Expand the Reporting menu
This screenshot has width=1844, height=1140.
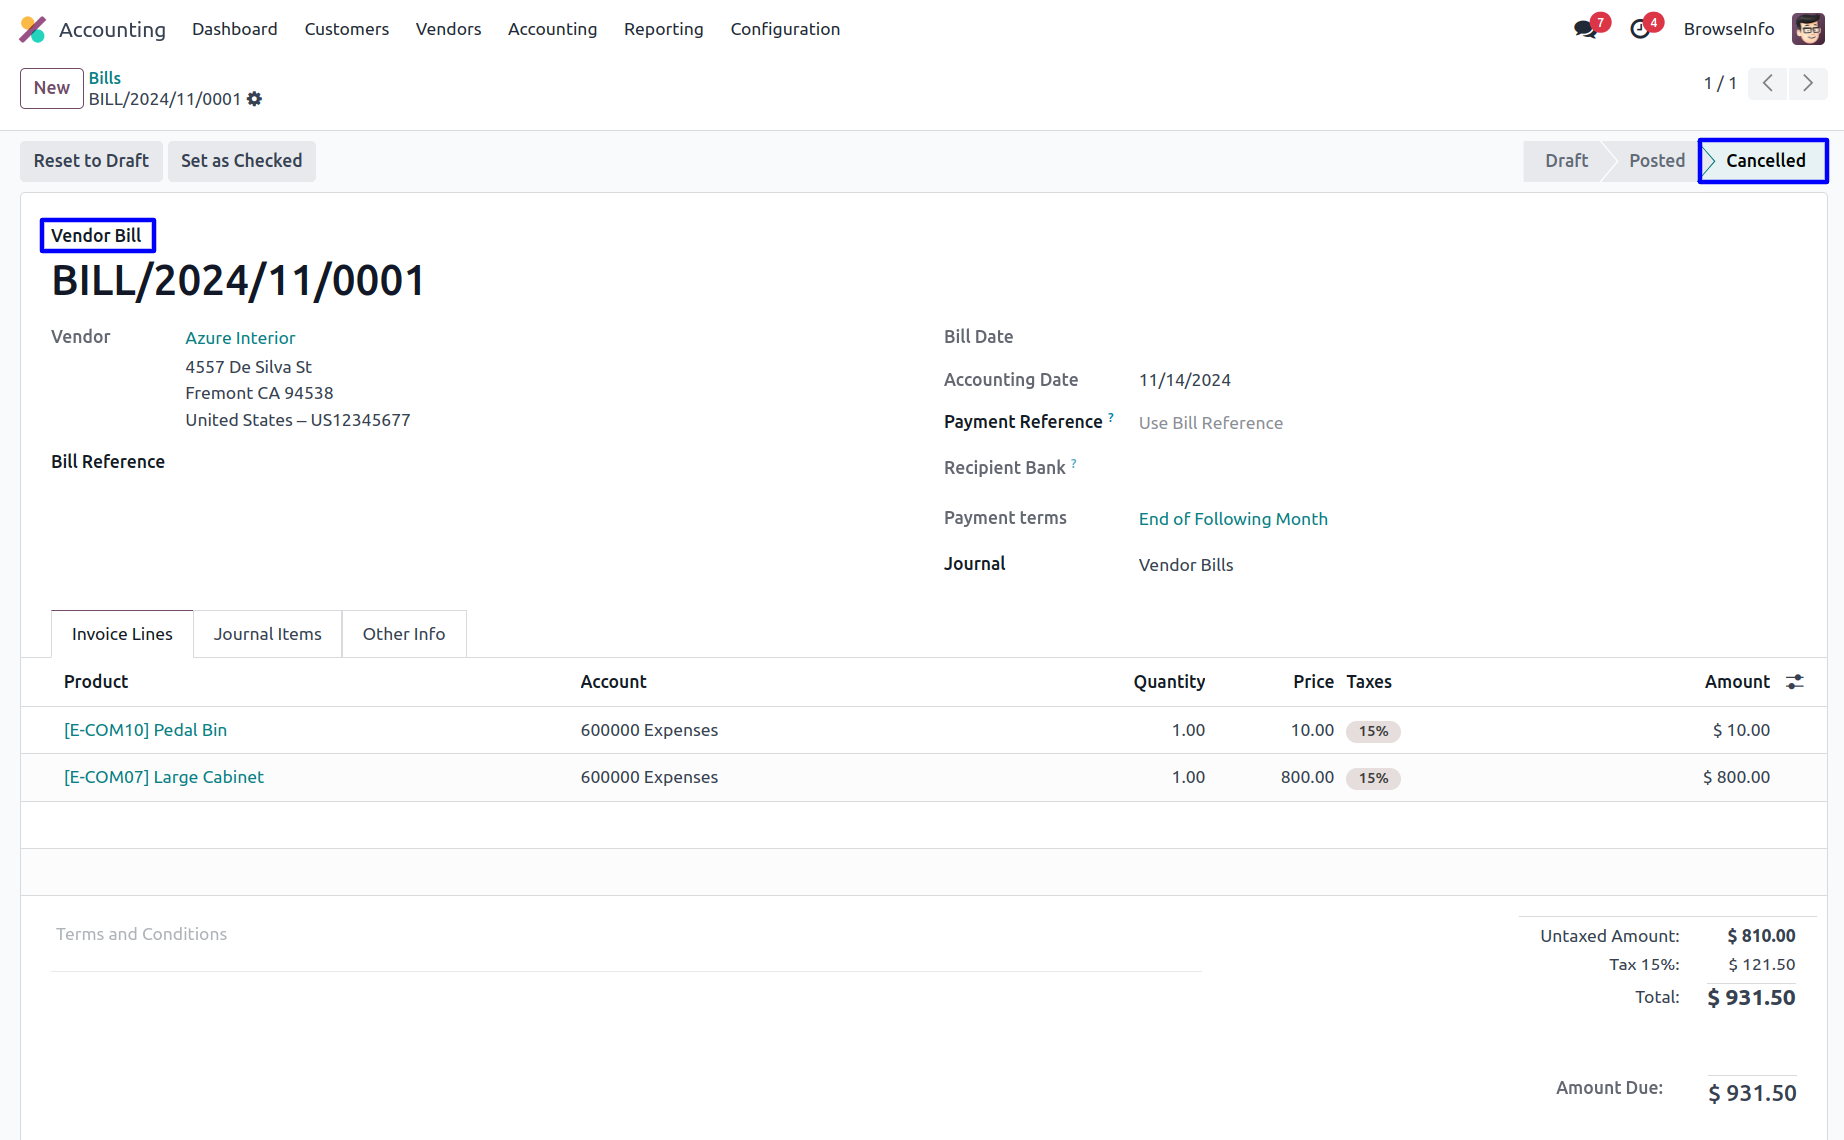663,29
